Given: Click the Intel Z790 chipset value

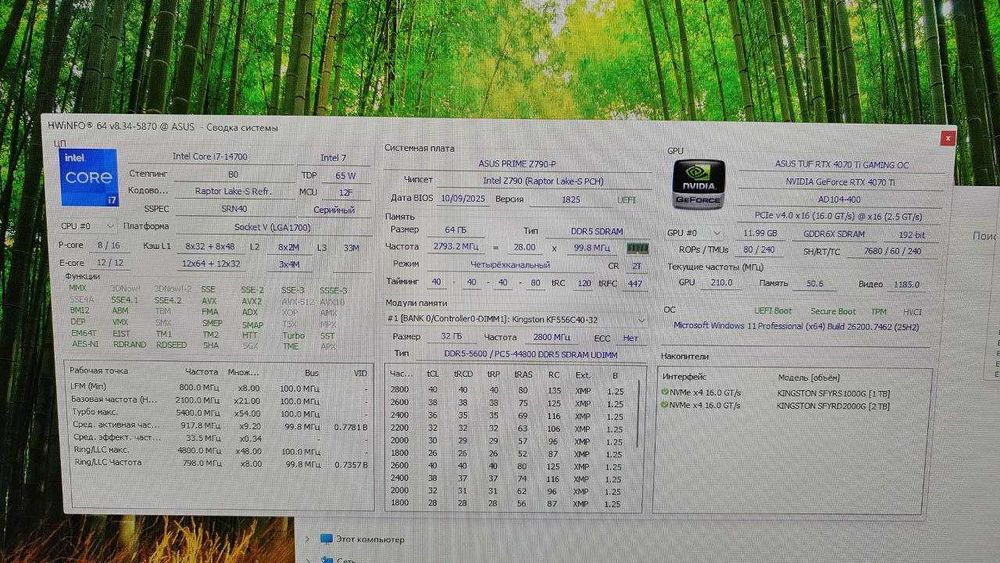Looking at the screenshot, I should 542,181.
